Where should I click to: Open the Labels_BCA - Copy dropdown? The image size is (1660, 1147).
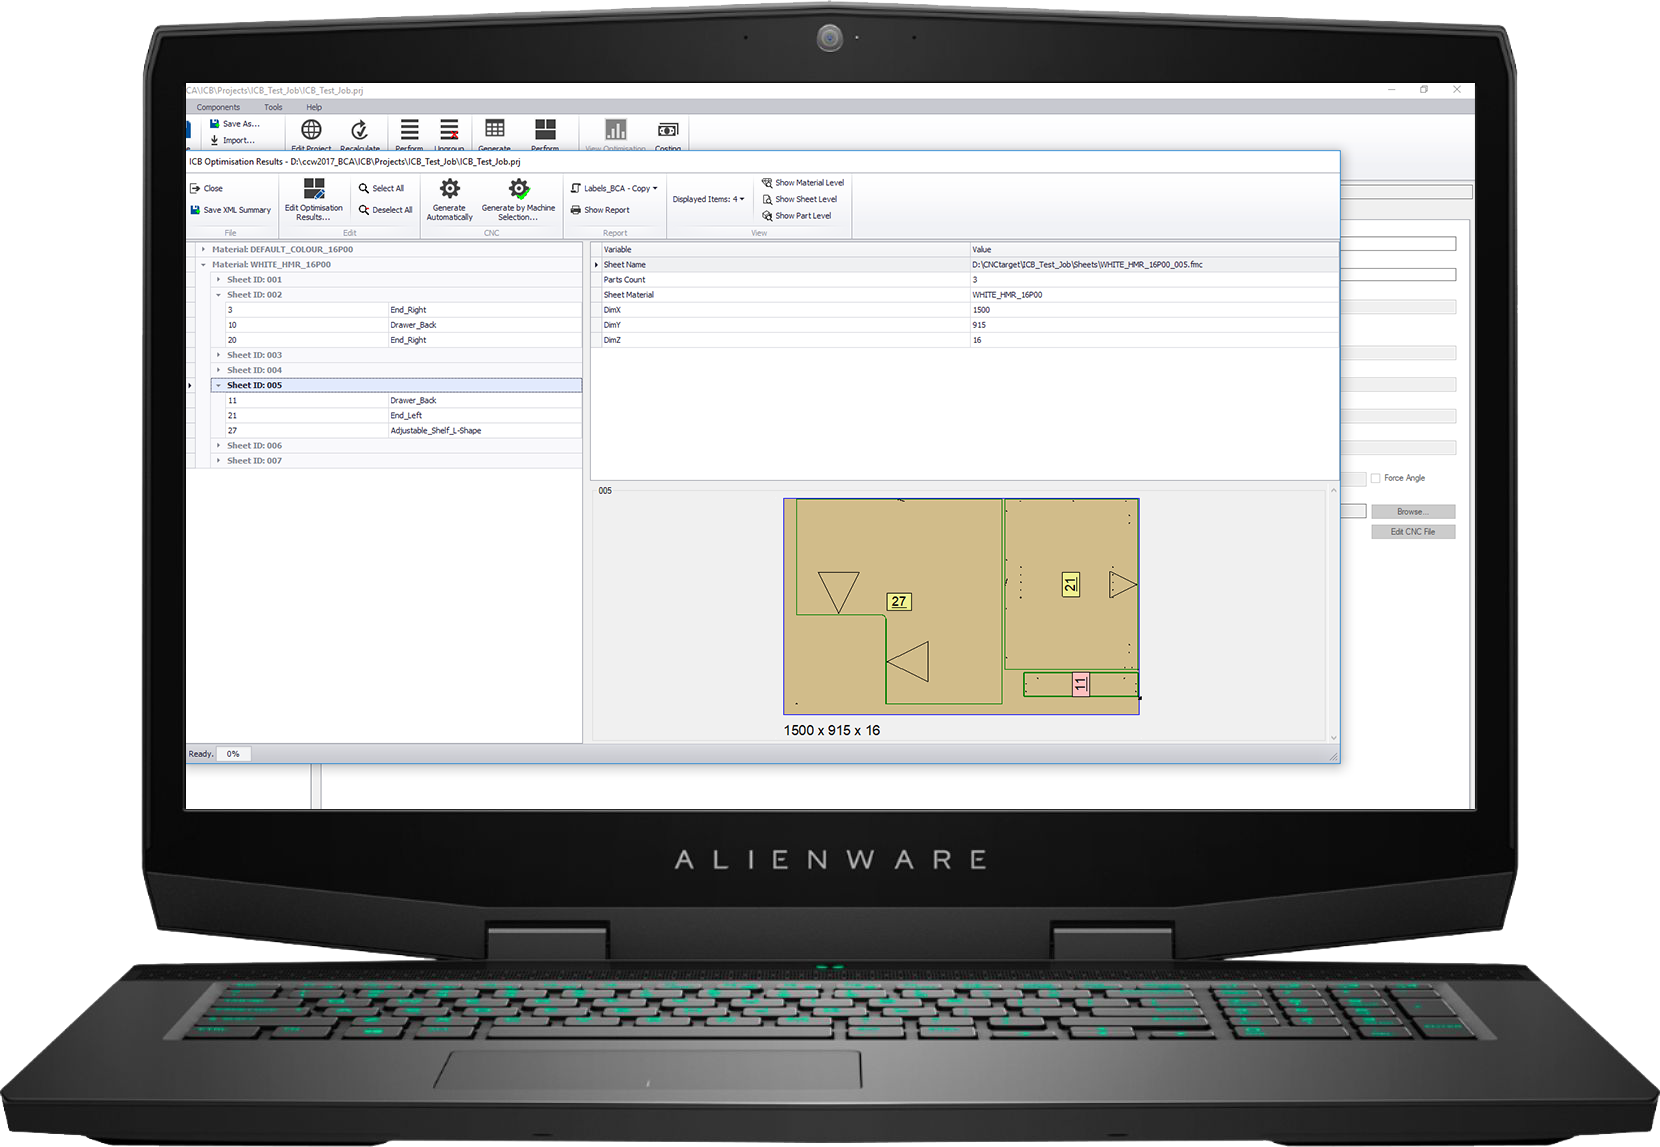pos(614,188)
